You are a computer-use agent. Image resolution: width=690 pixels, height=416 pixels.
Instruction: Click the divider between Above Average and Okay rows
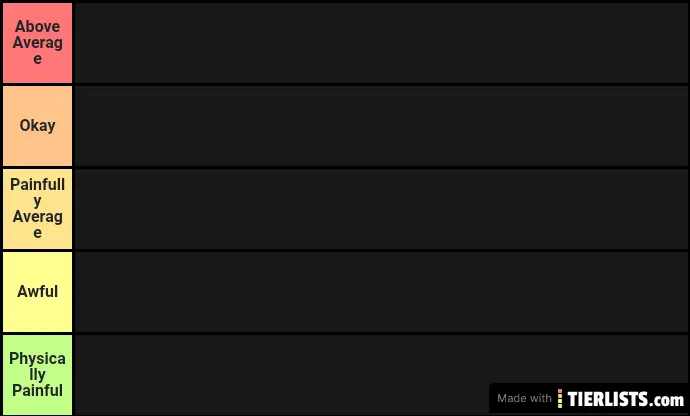380,84
